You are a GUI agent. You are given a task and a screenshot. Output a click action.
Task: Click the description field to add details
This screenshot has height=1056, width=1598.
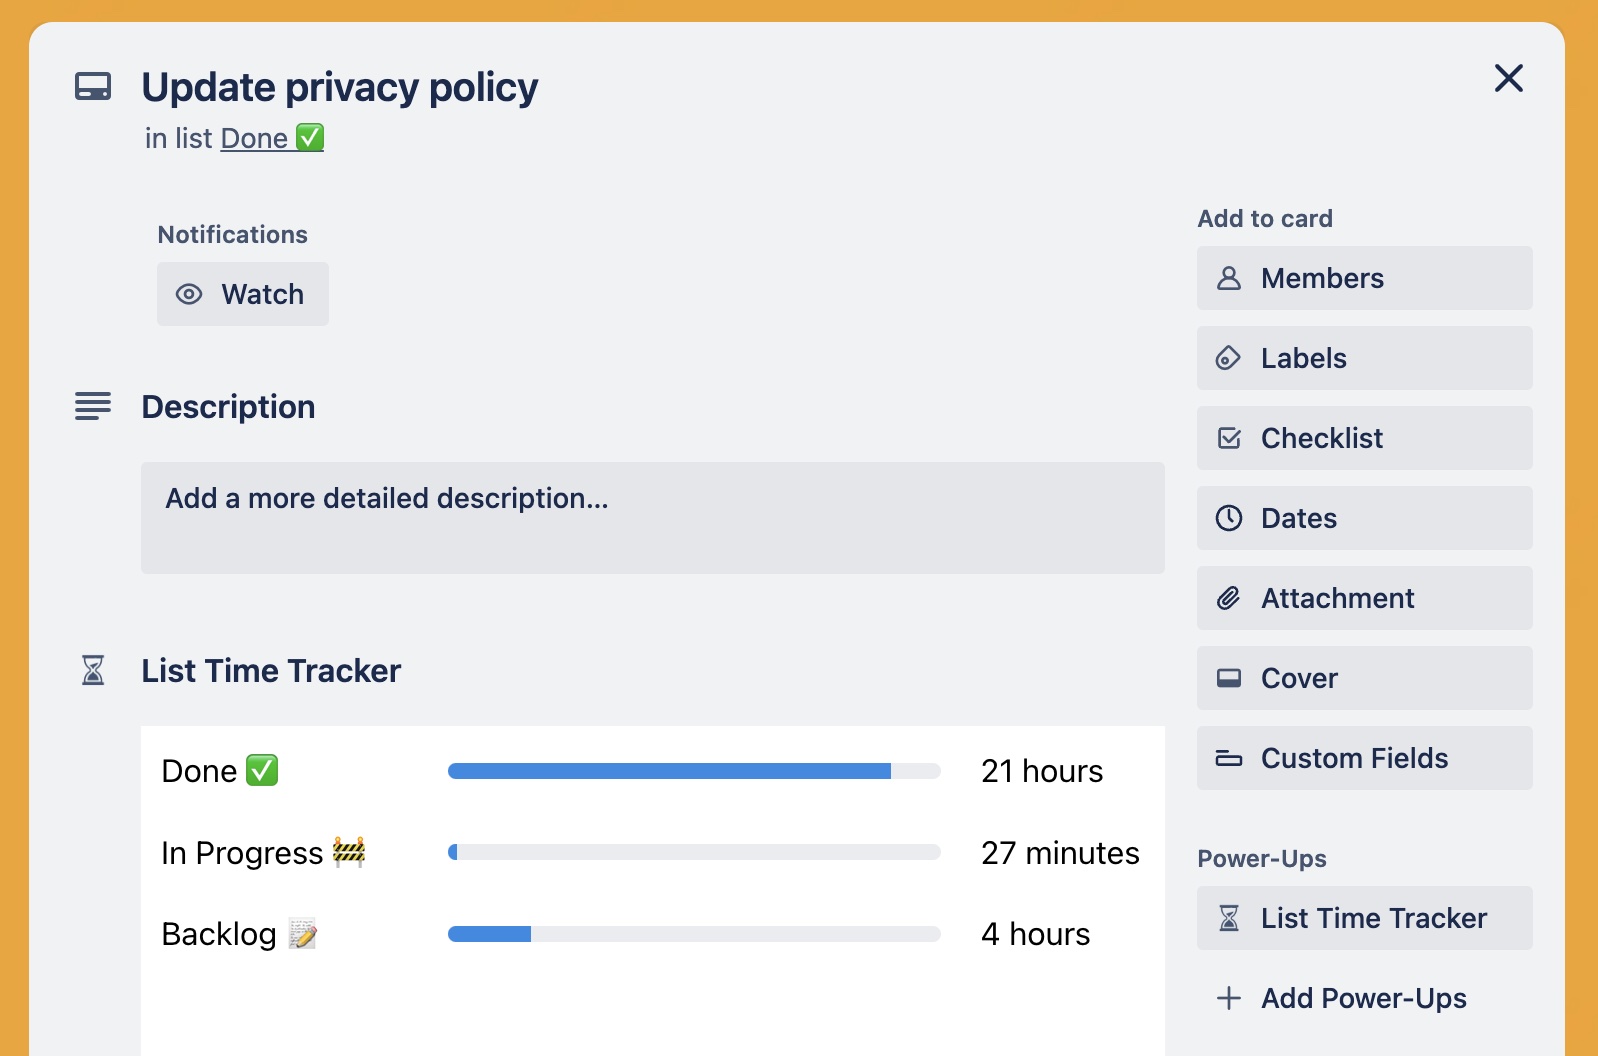(x=652, y=518)
